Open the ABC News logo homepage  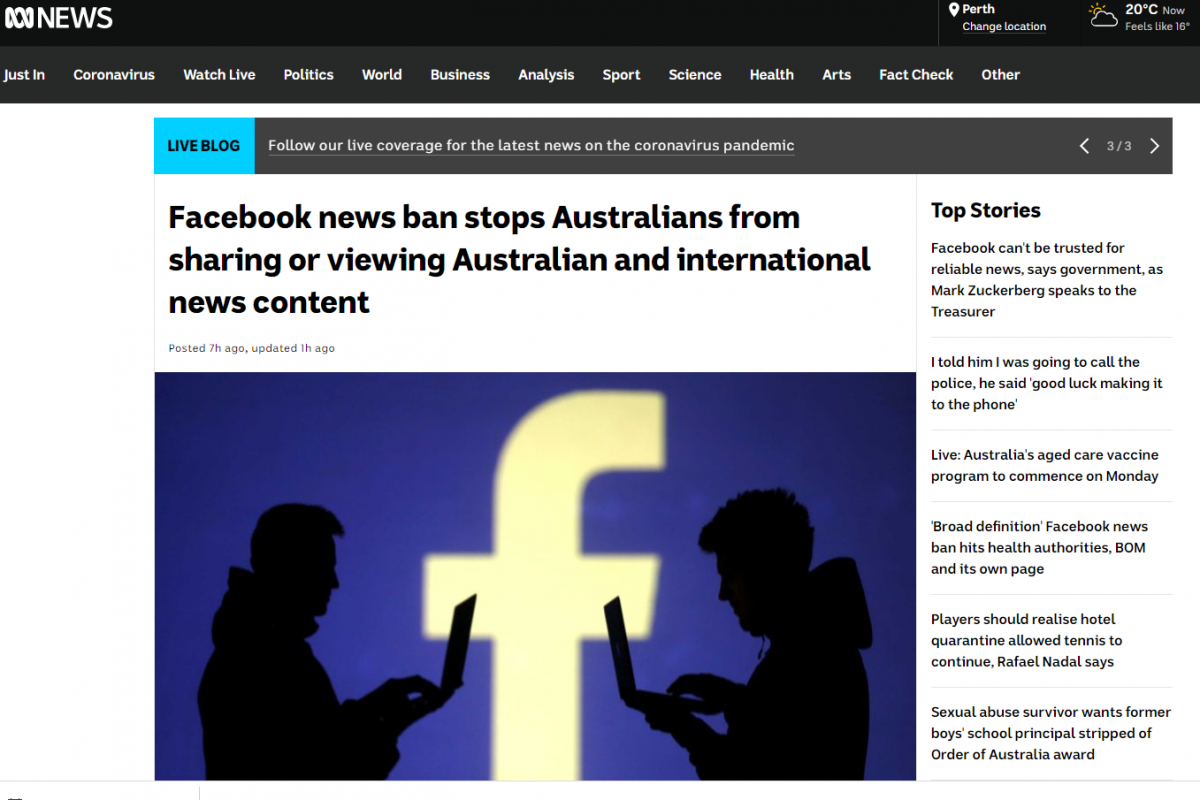coord(58,17)
